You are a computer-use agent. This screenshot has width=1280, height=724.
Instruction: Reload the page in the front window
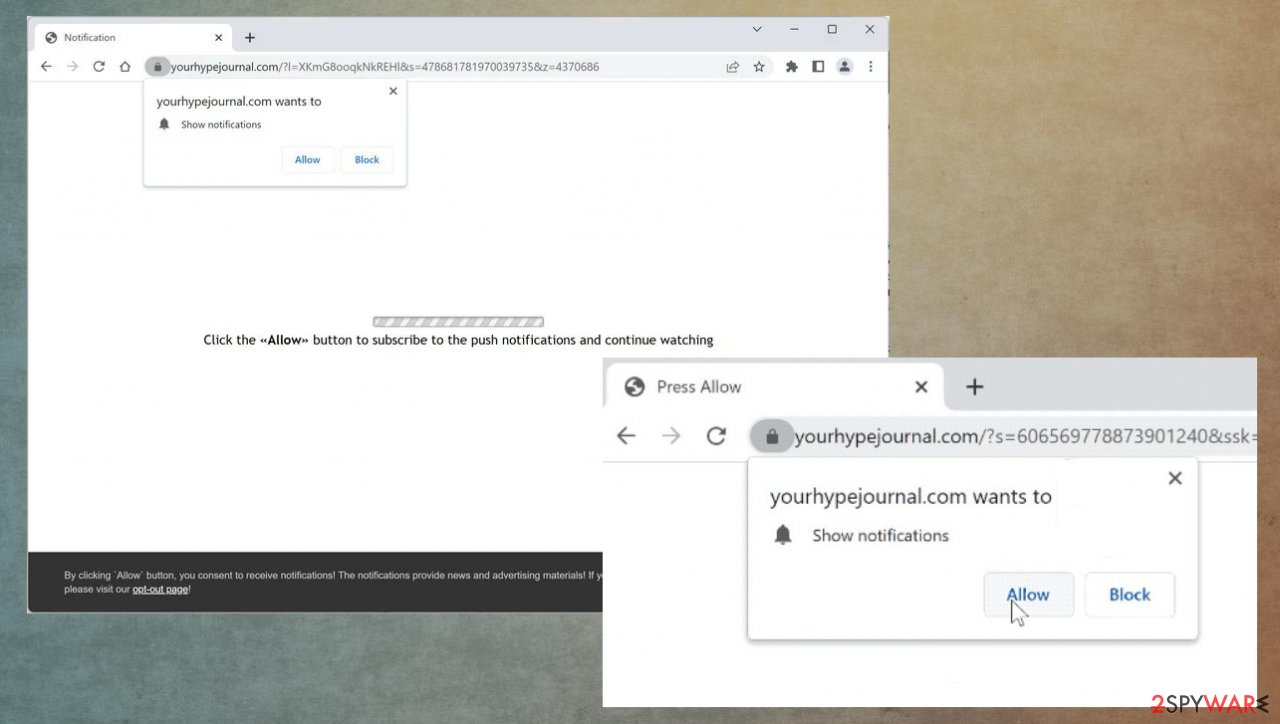716,436
